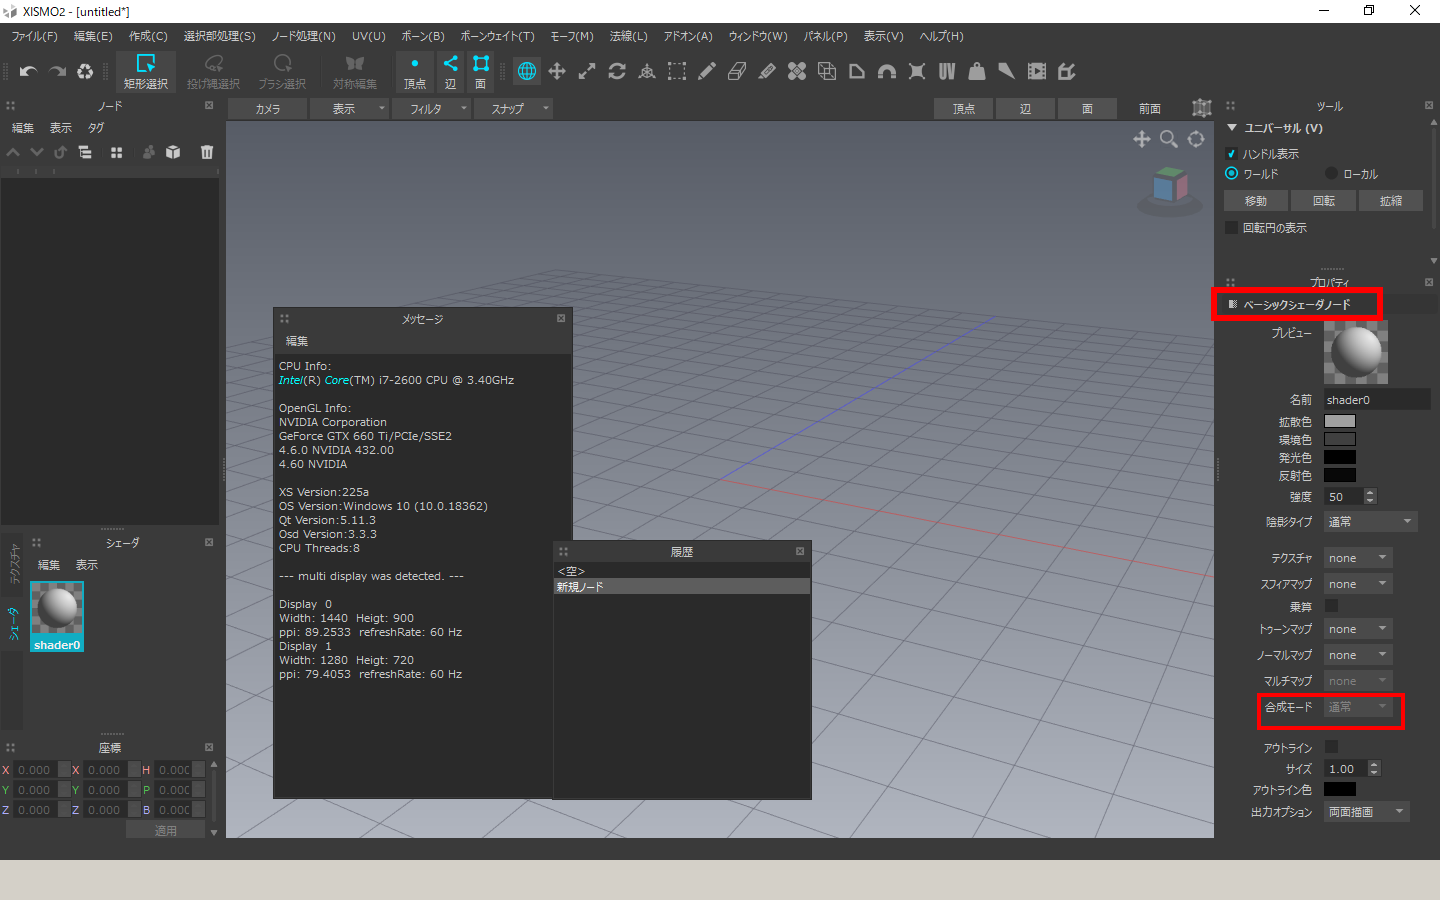Toggle 辺 edge selection mode in toolbar

pyautogui.click(x=450, y=72)
